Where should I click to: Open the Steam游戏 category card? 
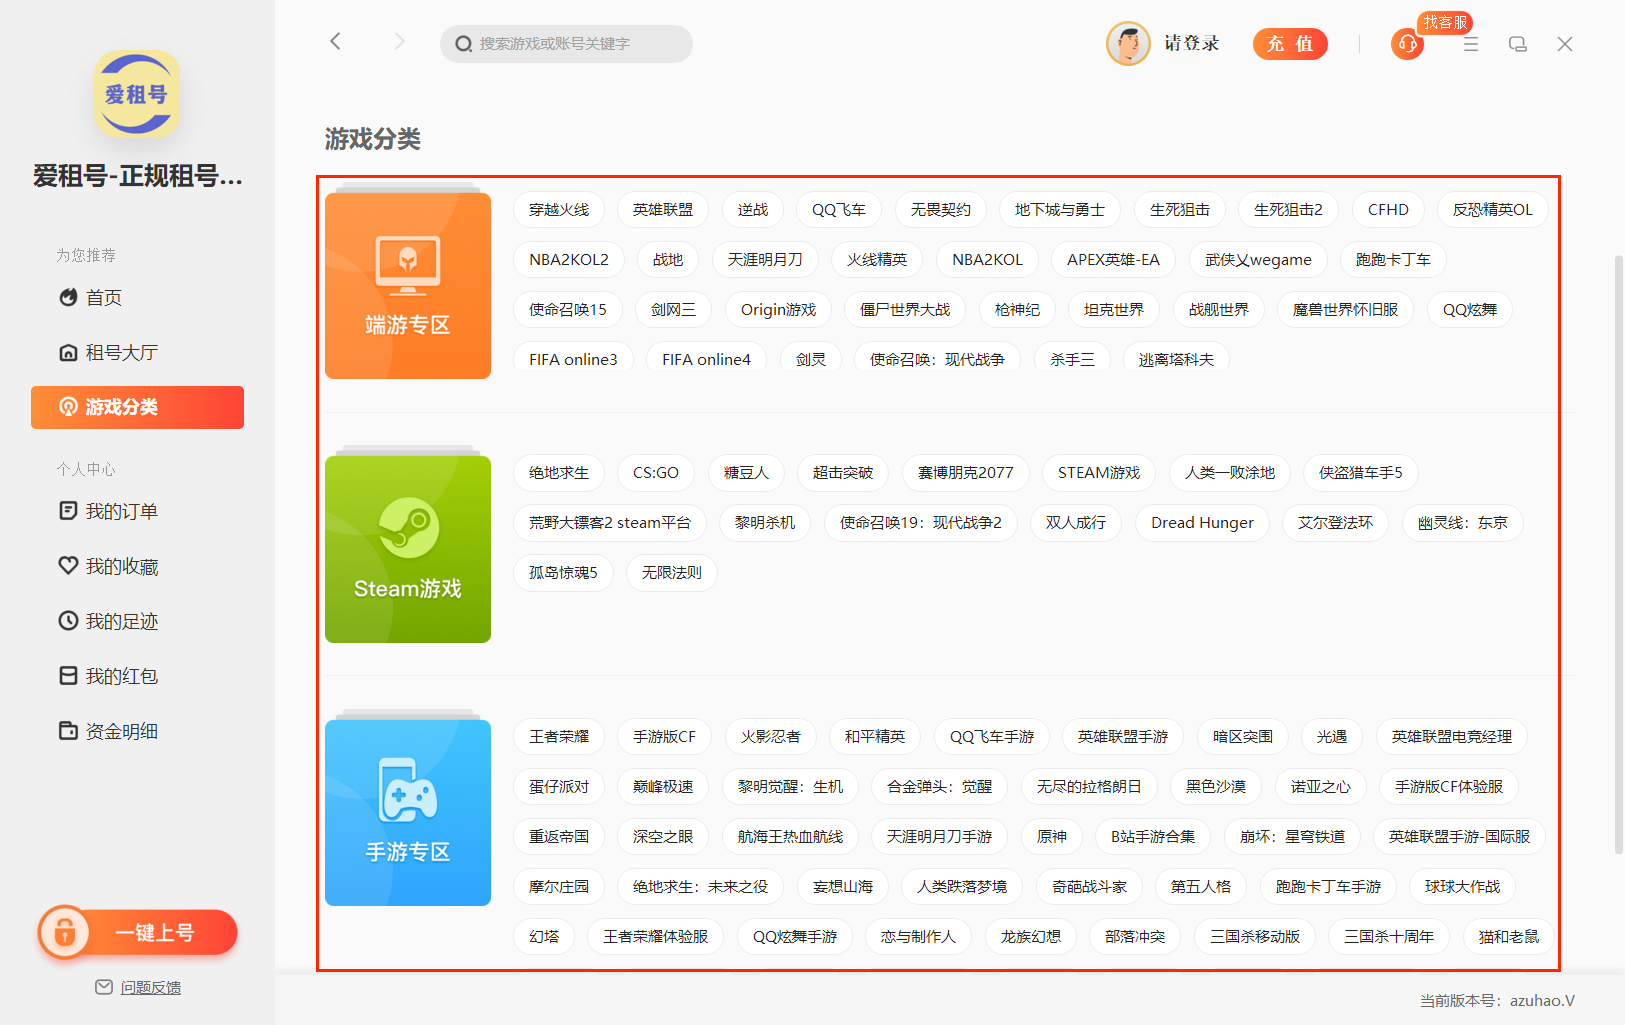pyautogui.click(x=408, y=549)
